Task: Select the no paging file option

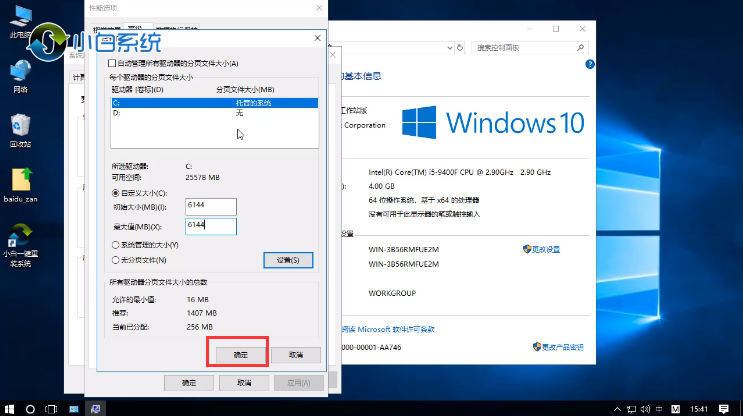Action: [x=115, y=260]
